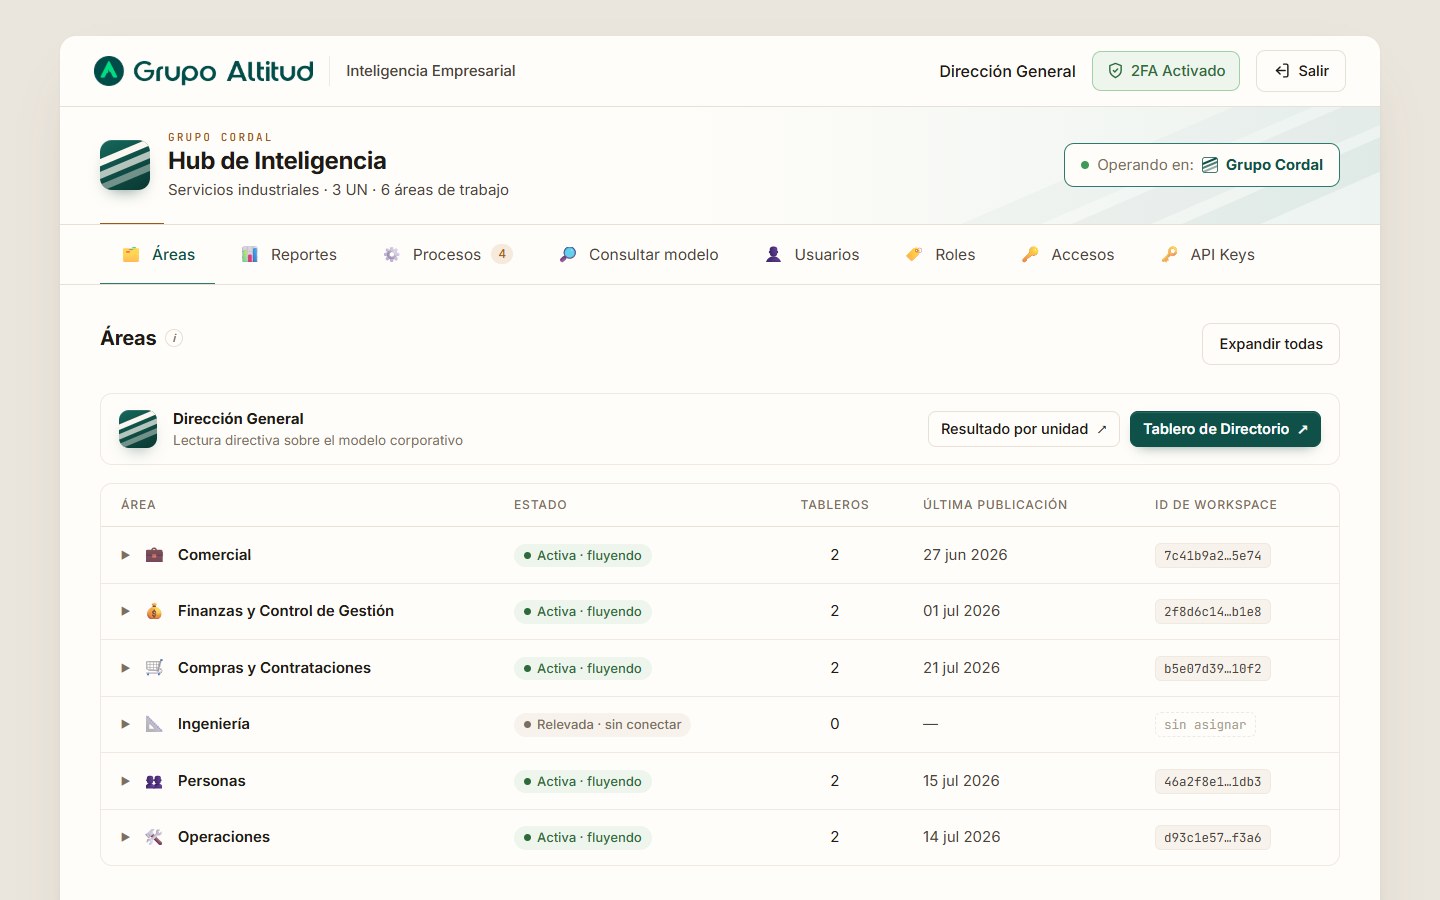Expand the Operaciones row
The width and height of the screenshot is (1440, 900).
pyautogui.click(x=125, y=837)
